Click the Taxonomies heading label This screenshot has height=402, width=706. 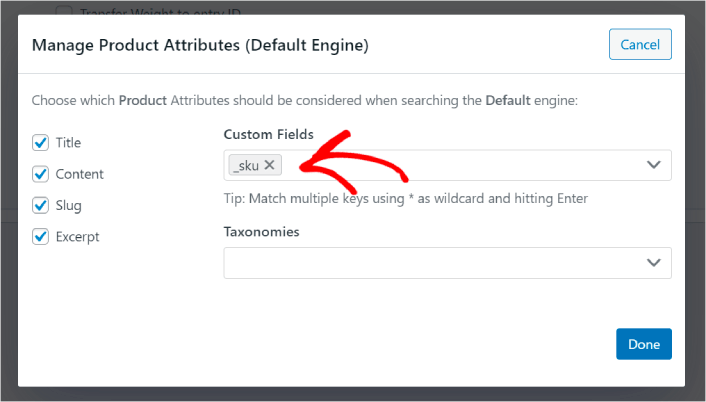pyautogui.click(x=261, y=232)
